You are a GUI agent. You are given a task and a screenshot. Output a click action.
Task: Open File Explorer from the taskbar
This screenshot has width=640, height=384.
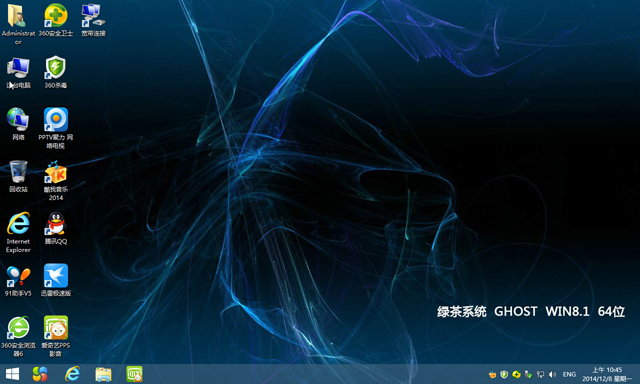[x=103, y=374]
